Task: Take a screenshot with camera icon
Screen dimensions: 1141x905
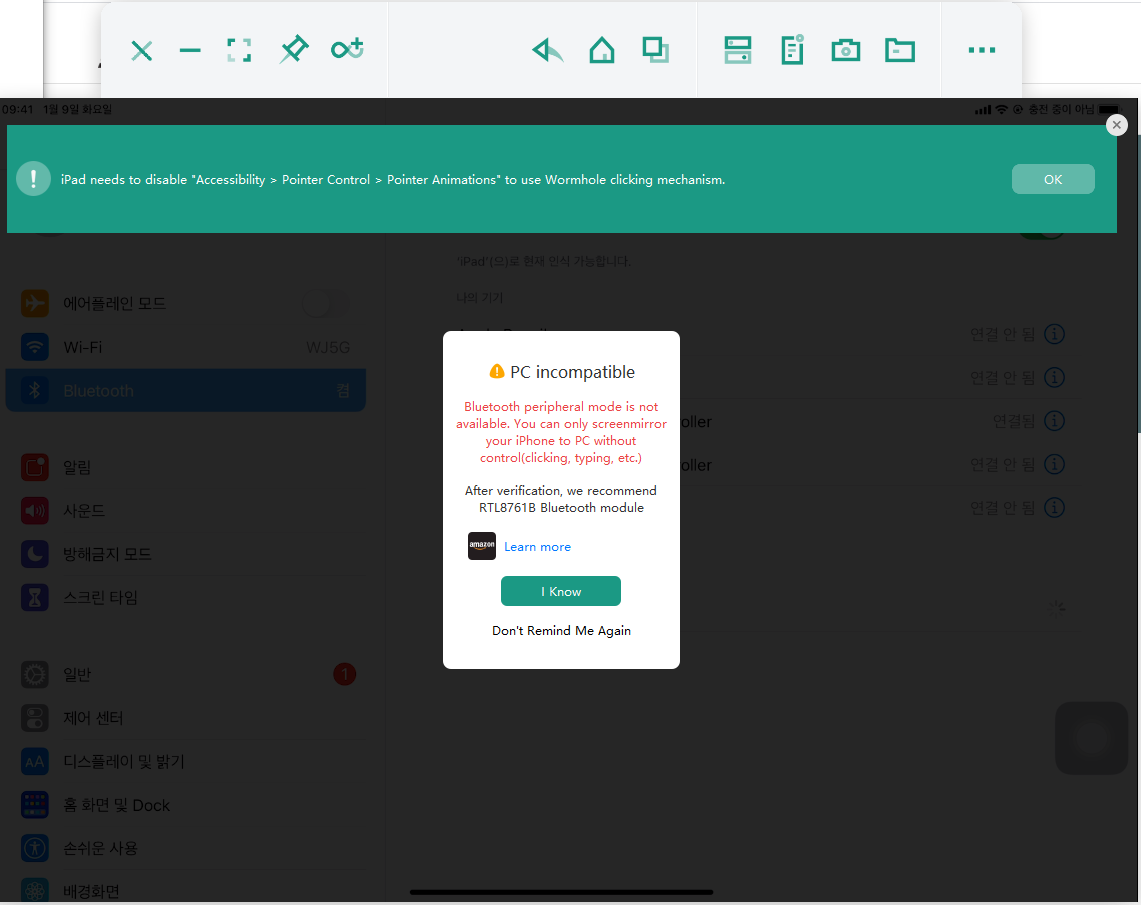Action: [x=846, y=50]
